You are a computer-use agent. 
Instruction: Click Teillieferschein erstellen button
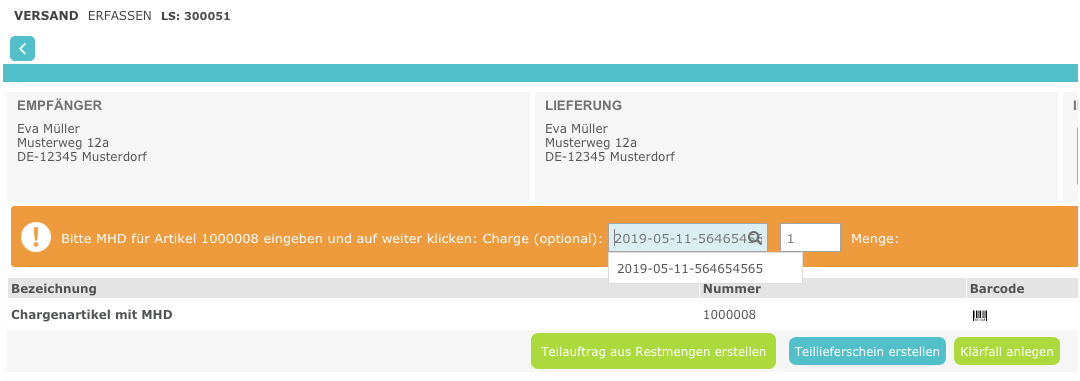coord(867,351)
